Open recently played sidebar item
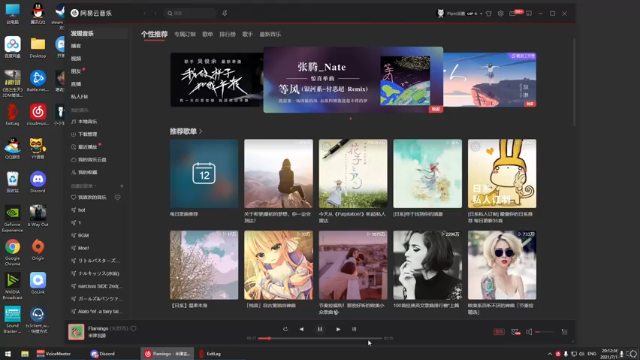 point(84,147)
